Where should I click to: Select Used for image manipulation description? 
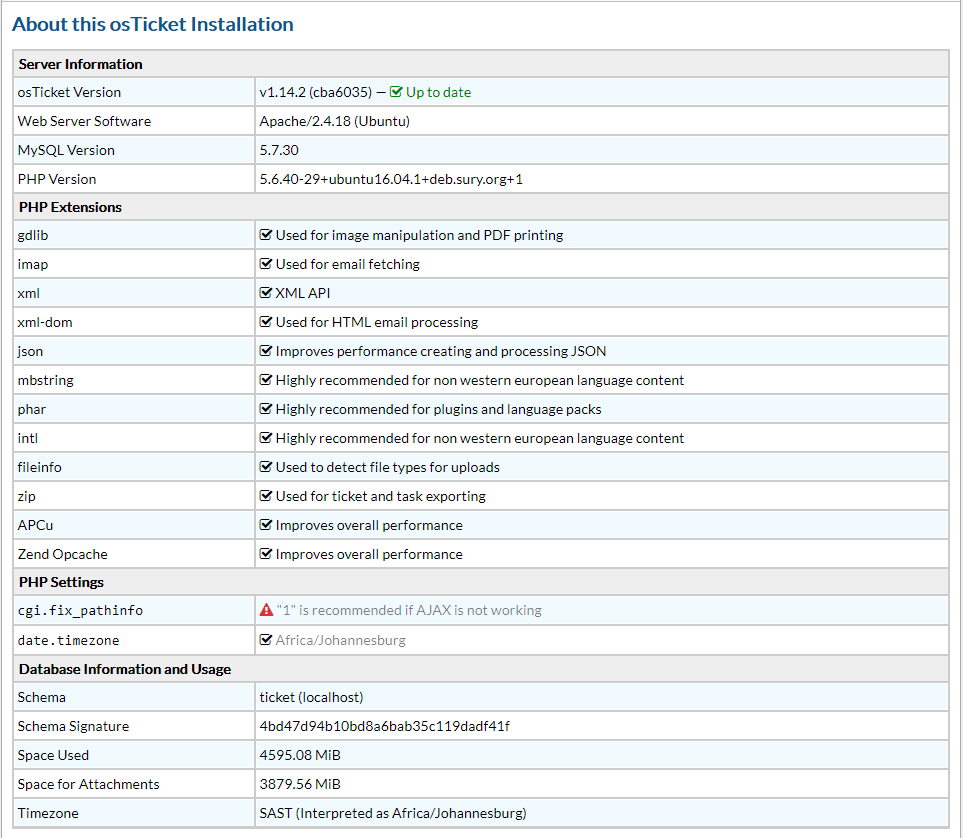tap(419, 235)
